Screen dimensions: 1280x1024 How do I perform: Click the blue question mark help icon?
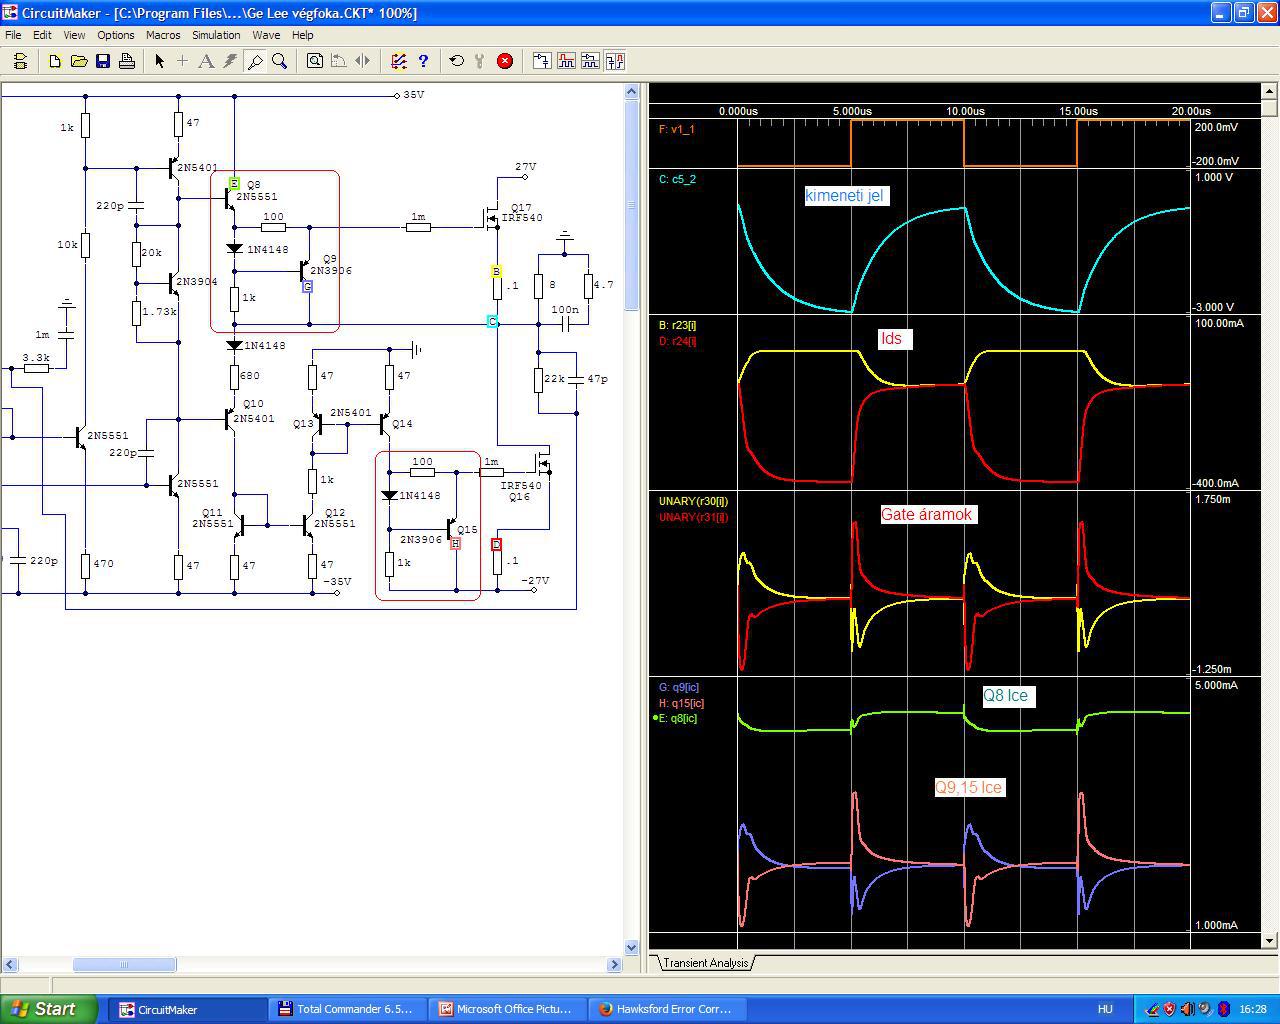[x=423, y=61]
